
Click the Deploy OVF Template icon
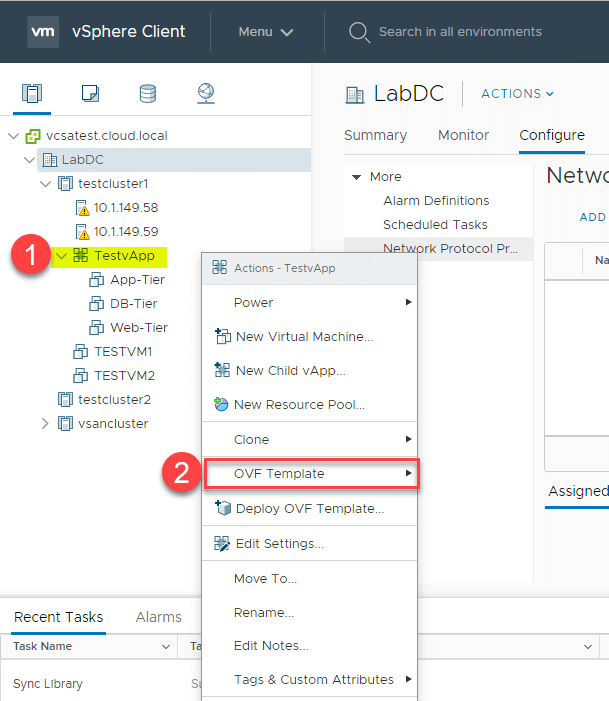(x=223, y=508)
